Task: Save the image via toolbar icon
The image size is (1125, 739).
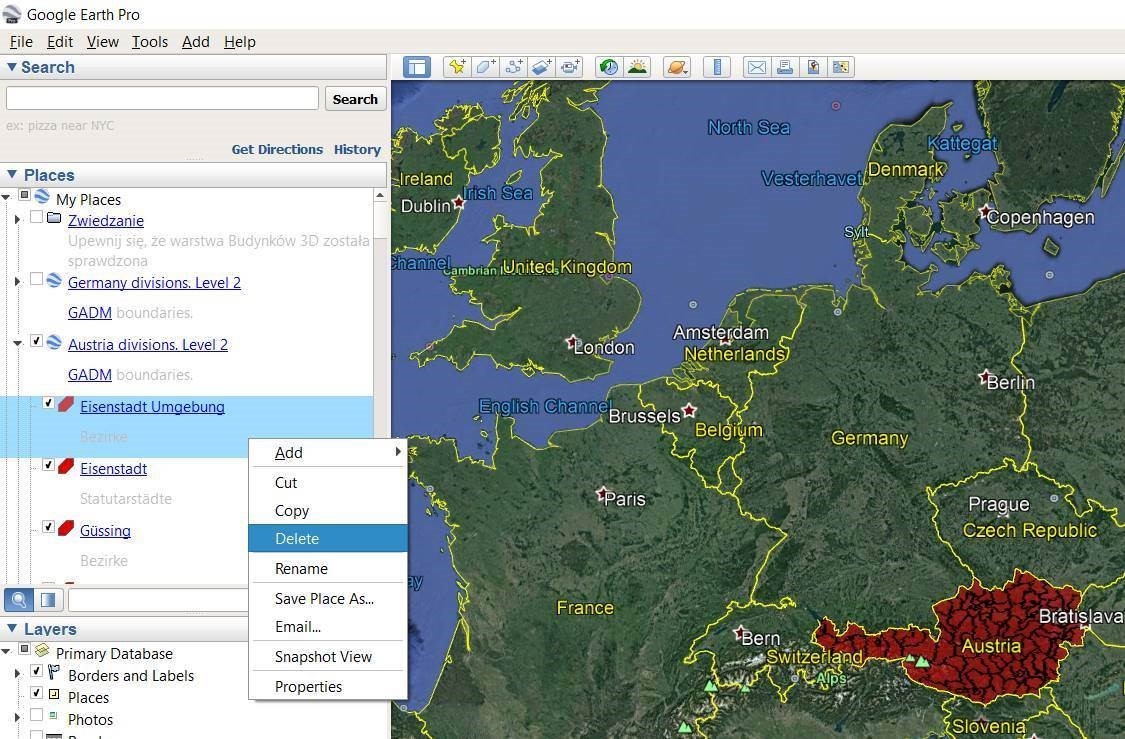Action: [813, 67]
